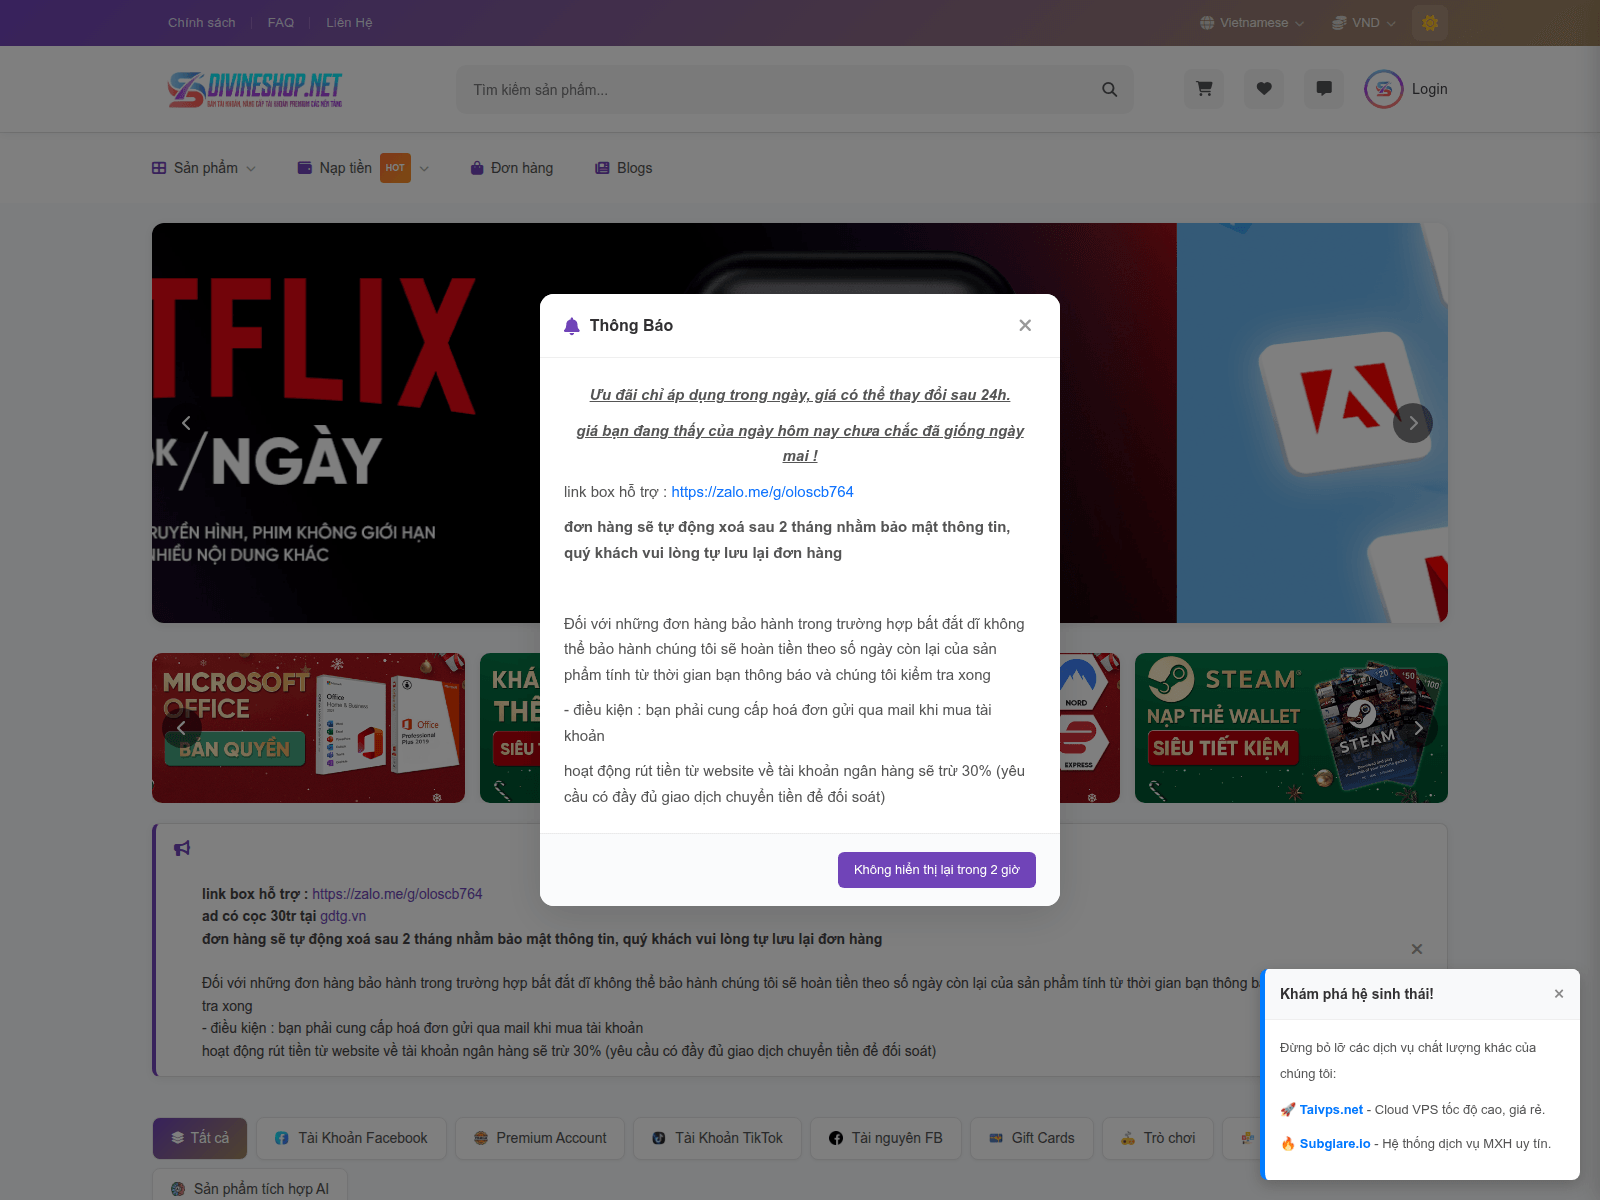
Task: Open the Blogs menu item
Action: click(624, 168)
